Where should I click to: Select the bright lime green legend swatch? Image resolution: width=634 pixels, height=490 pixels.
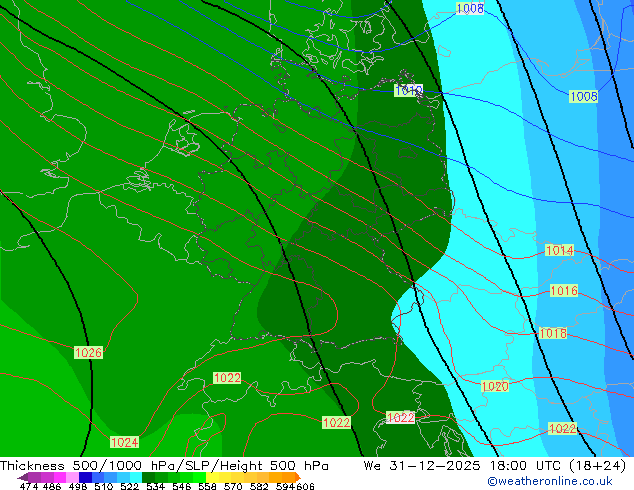point(199,477)
